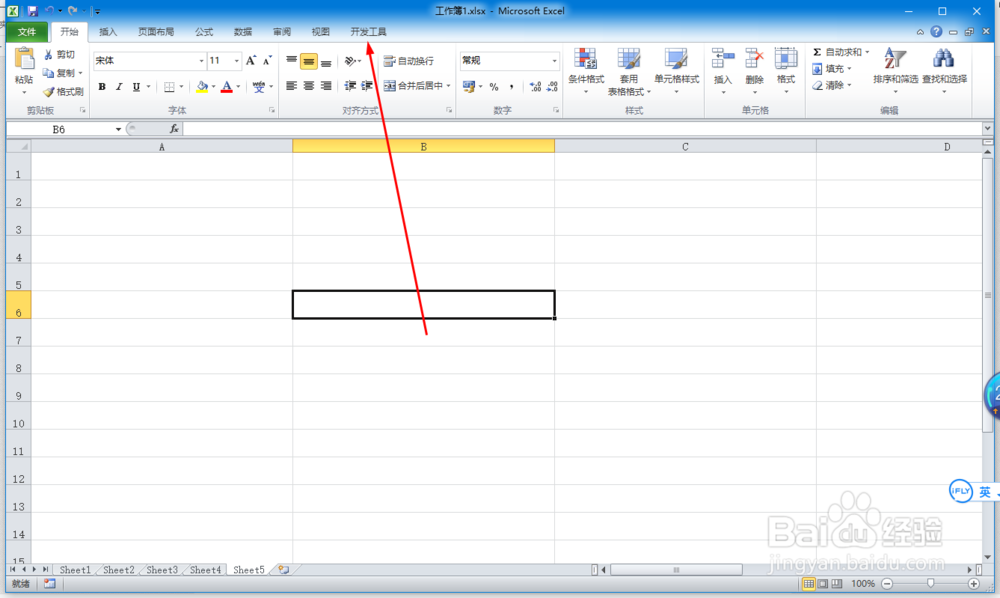Click AutoSum (自动求和)
The height and width of the screenshot is (598, 1000).
click(837, 52)
